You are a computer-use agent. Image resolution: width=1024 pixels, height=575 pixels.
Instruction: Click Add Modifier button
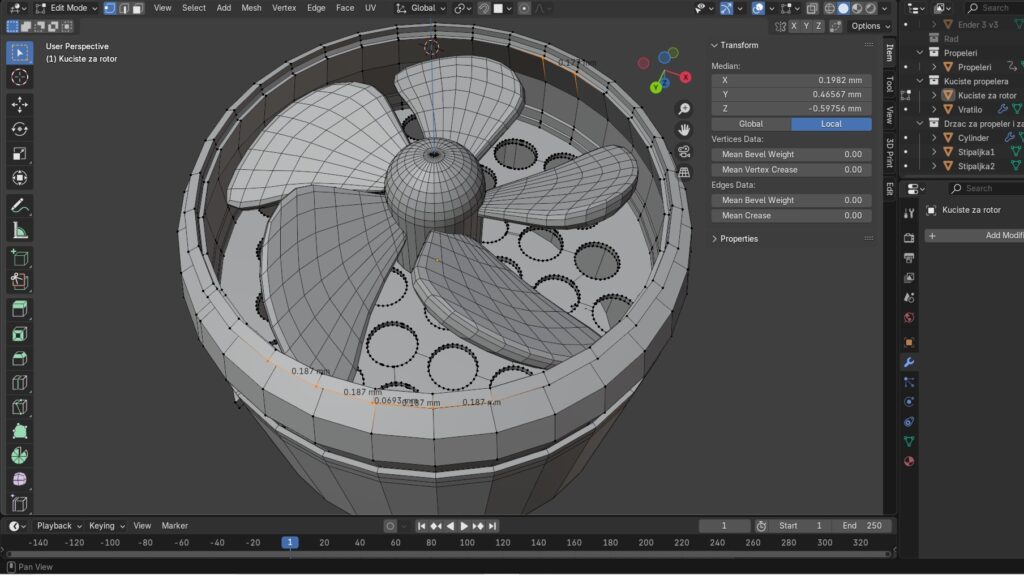974,235
